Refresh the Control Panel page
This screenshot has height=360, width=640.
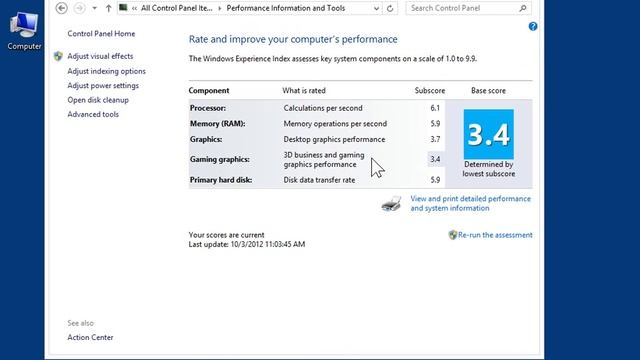pos(390,8)
